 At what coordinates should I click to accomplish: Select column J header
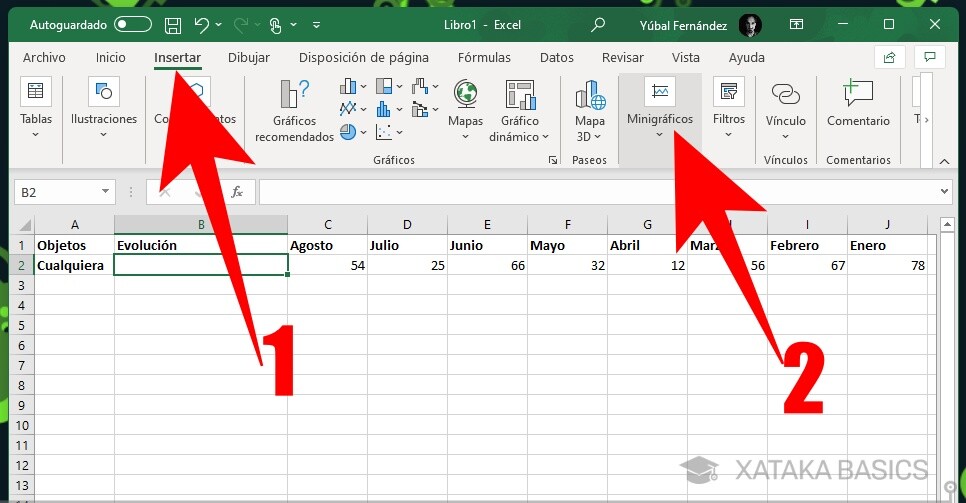887,224
